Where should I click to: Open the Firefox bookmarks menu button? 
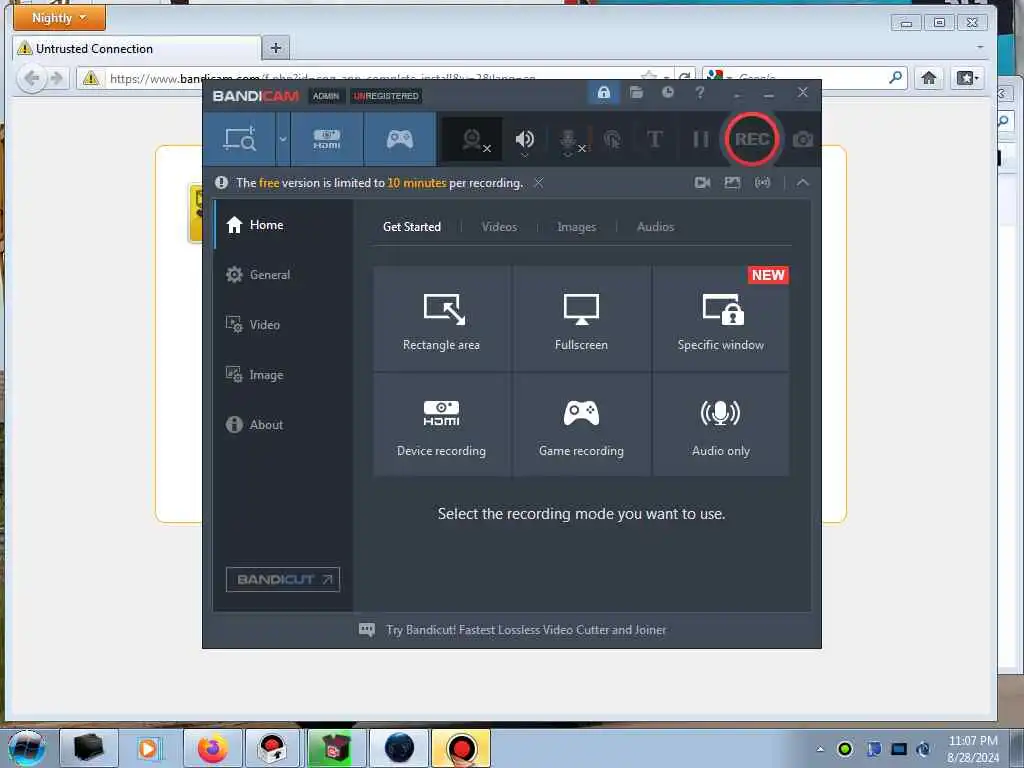(x=967, y=78)
